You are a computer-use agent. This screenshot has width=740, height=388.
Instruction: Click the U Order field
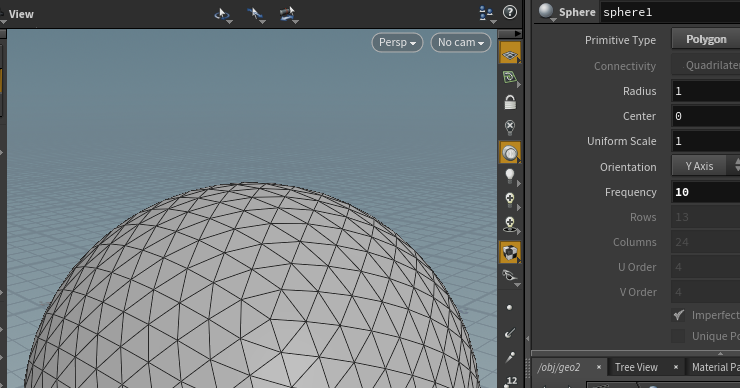click(x=706, y=267)
